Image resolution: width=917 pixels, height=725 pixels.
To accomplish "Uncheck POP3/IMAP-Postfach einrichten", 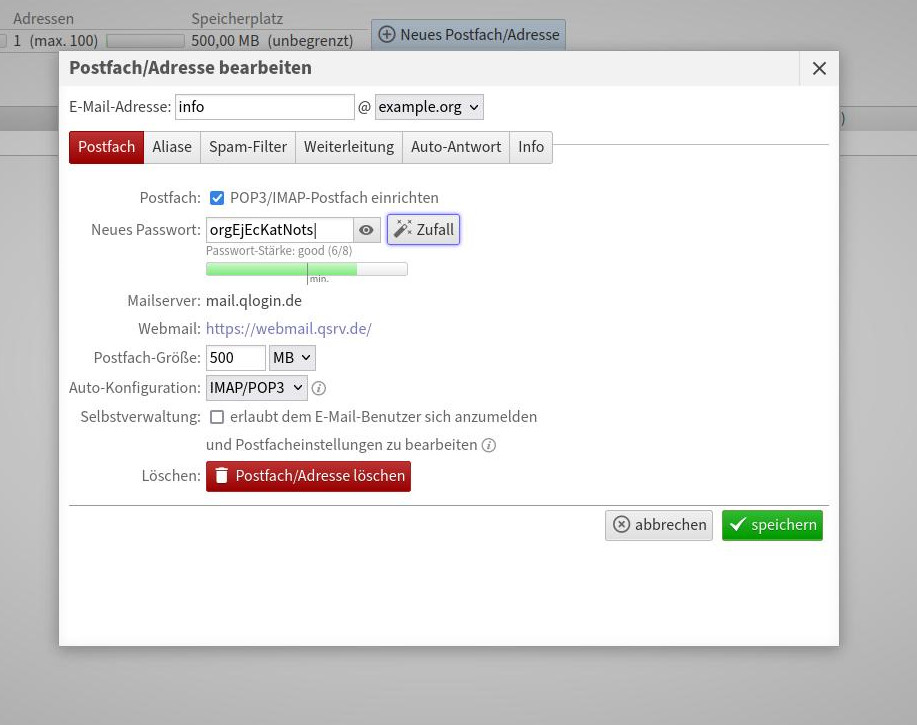I will pyautogui.click(x=217, y=198).
